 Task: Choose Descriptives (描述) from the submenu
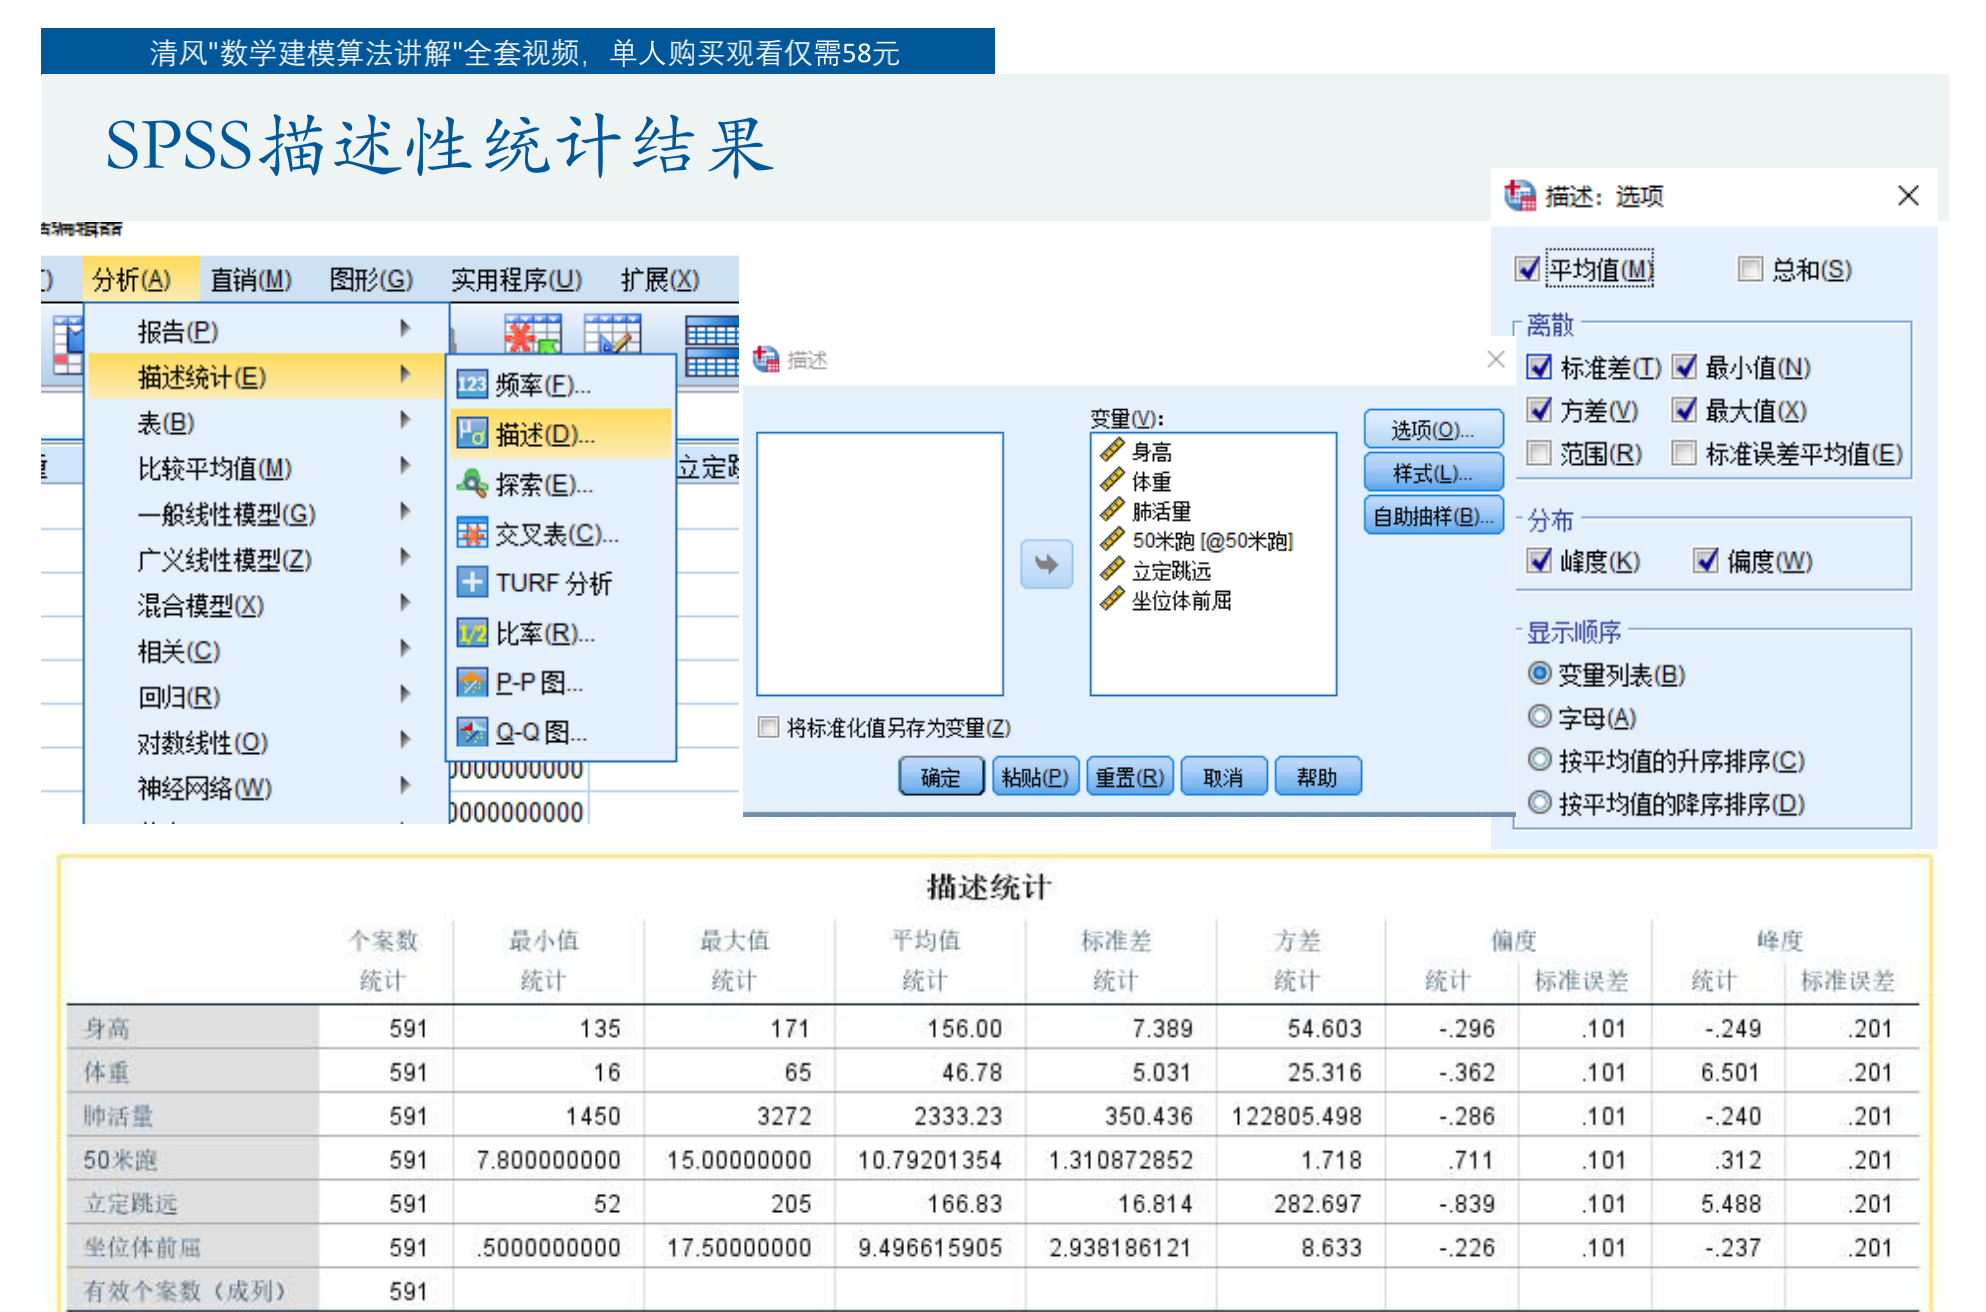point(545,435)
